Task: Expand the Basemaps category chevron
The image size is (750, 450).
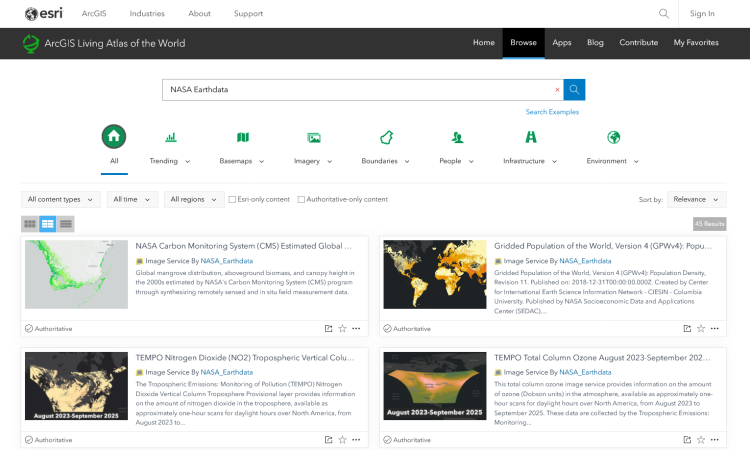Action: pyautogui.click(x=262, y=162)
